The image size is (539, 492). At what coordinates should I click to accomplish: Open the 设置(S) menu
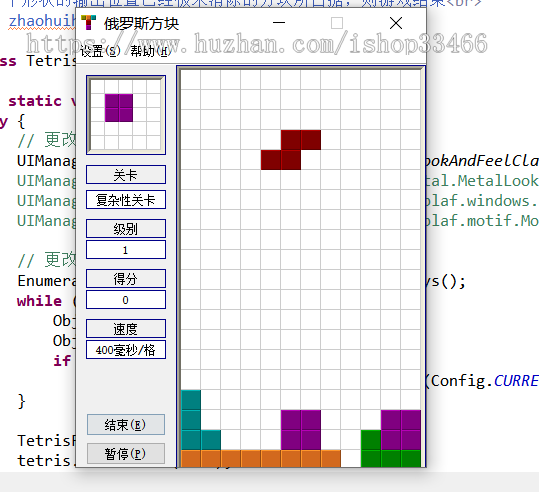[100, 52]
